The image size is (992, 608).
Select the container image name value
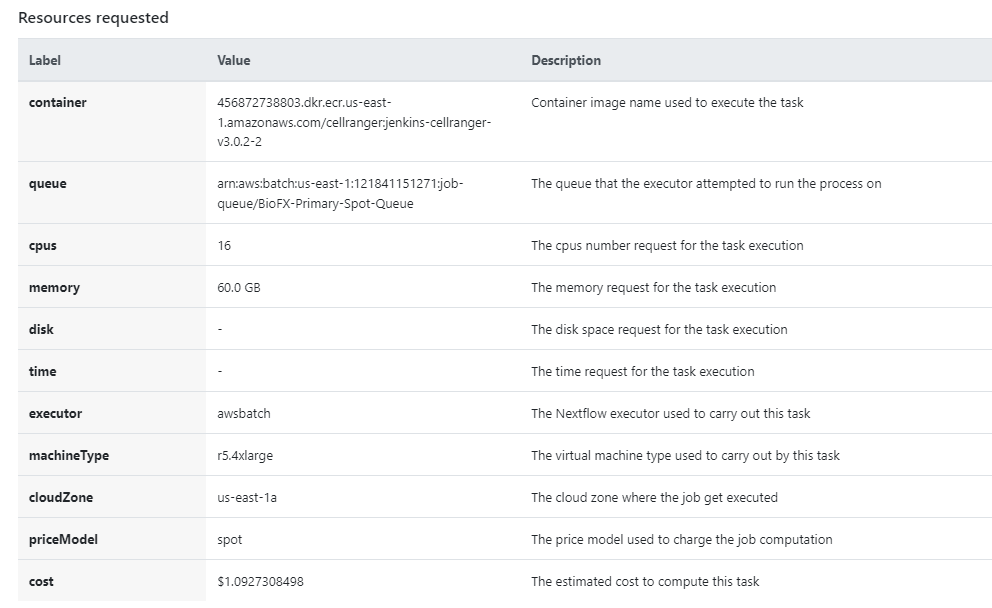click(x=354, y=122)
